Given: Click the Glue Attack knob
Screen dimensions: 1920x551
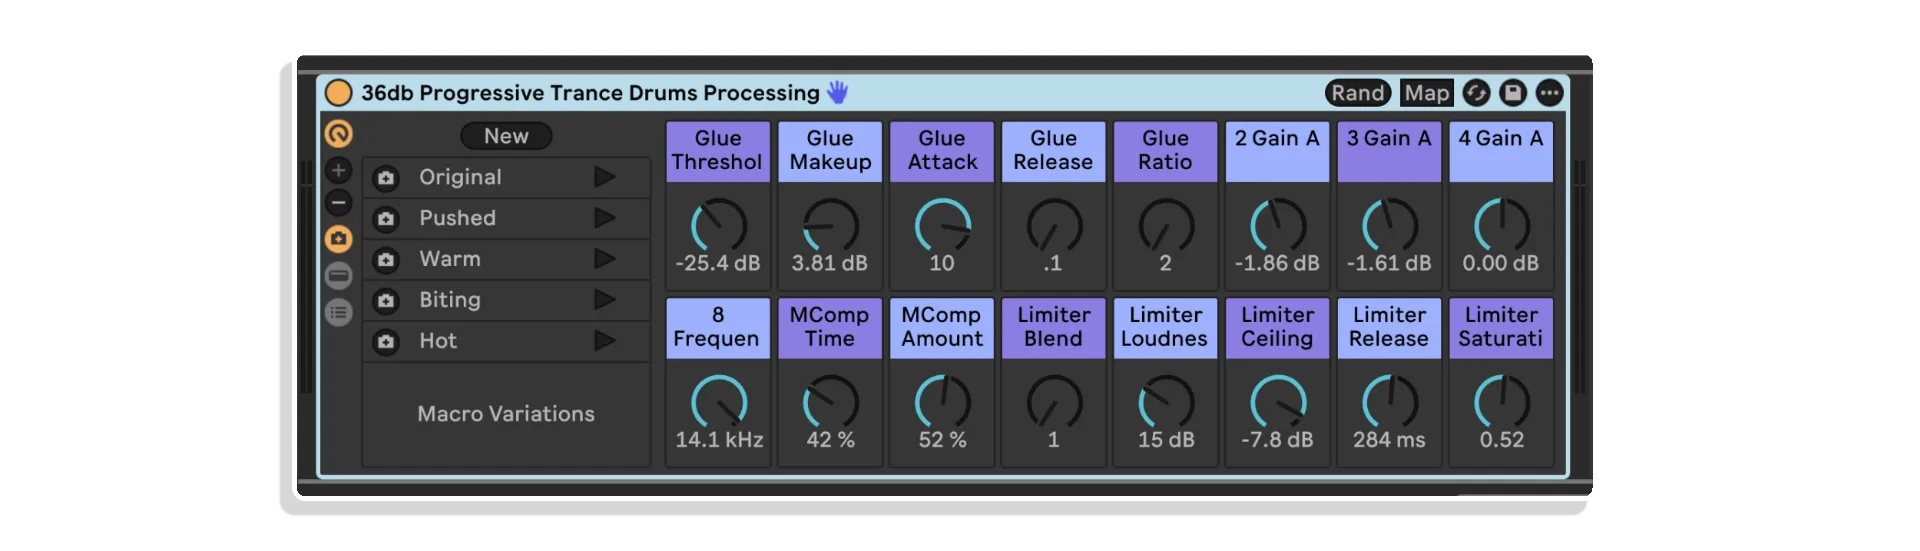Looking at the screenshot, I should coord(943,225).
